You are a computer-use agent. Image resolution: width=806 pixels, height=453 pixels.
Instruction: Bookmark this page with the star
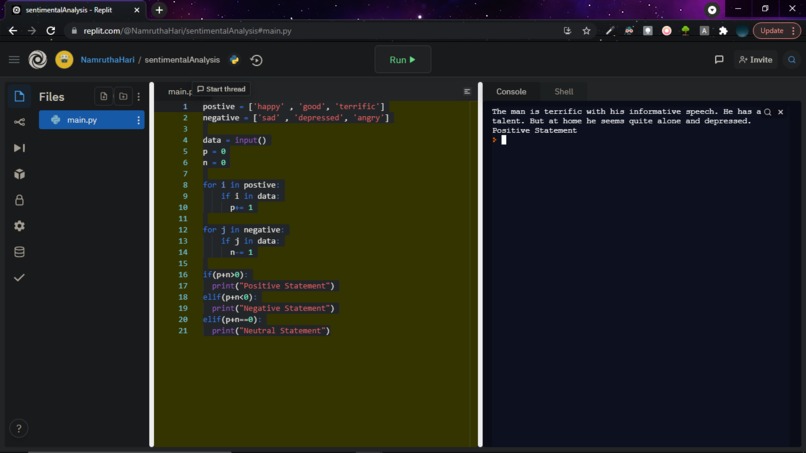pos(586,31)
